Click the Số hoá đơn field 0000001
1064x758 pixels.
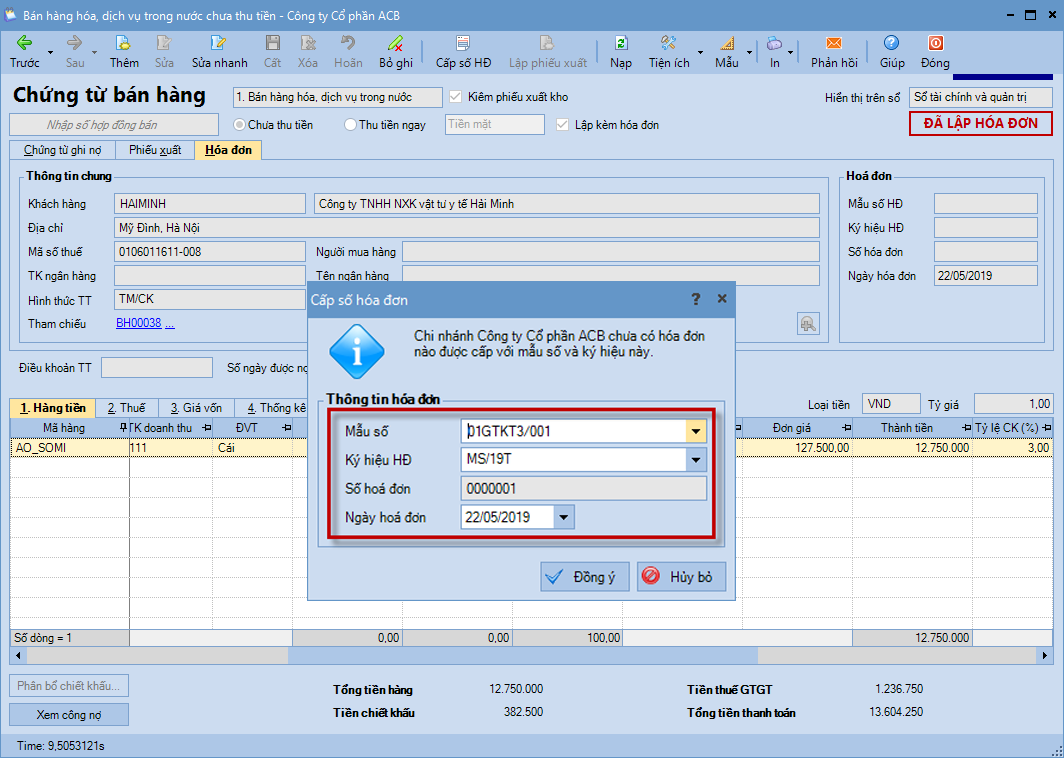(x=584, y=489)
